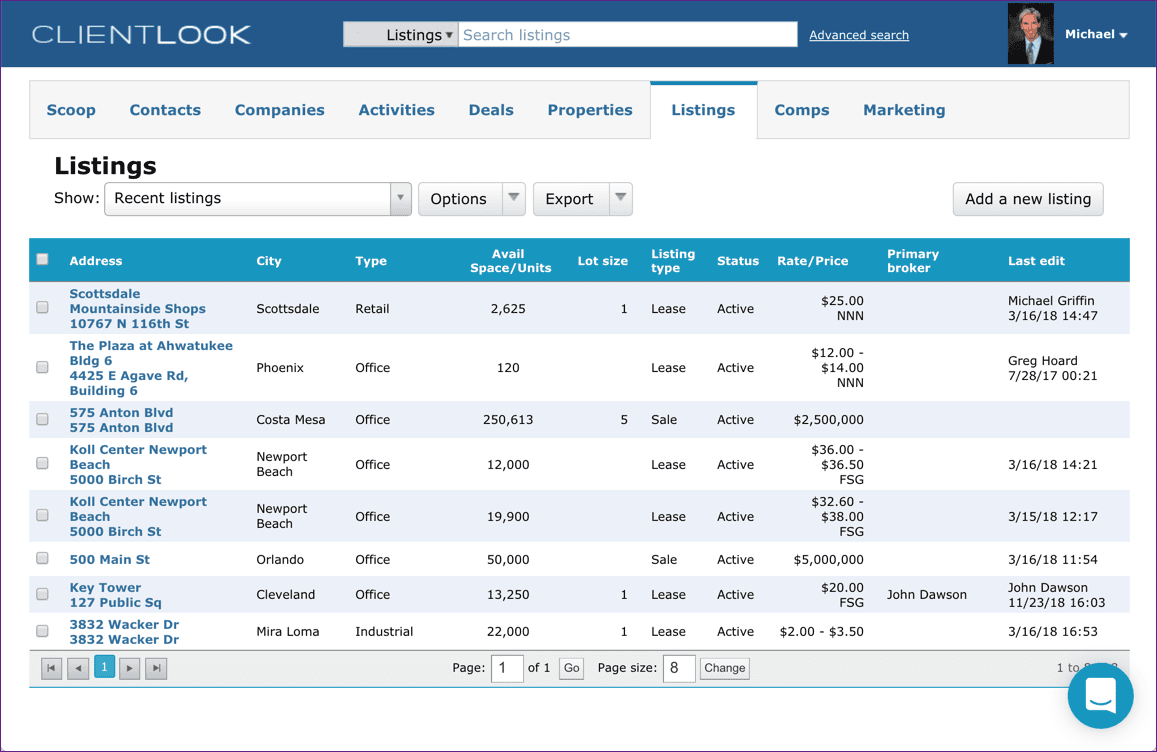The image size is (1157, 752).
Task: Click John Dawson primary broker cell
Action: pos(926,595)
